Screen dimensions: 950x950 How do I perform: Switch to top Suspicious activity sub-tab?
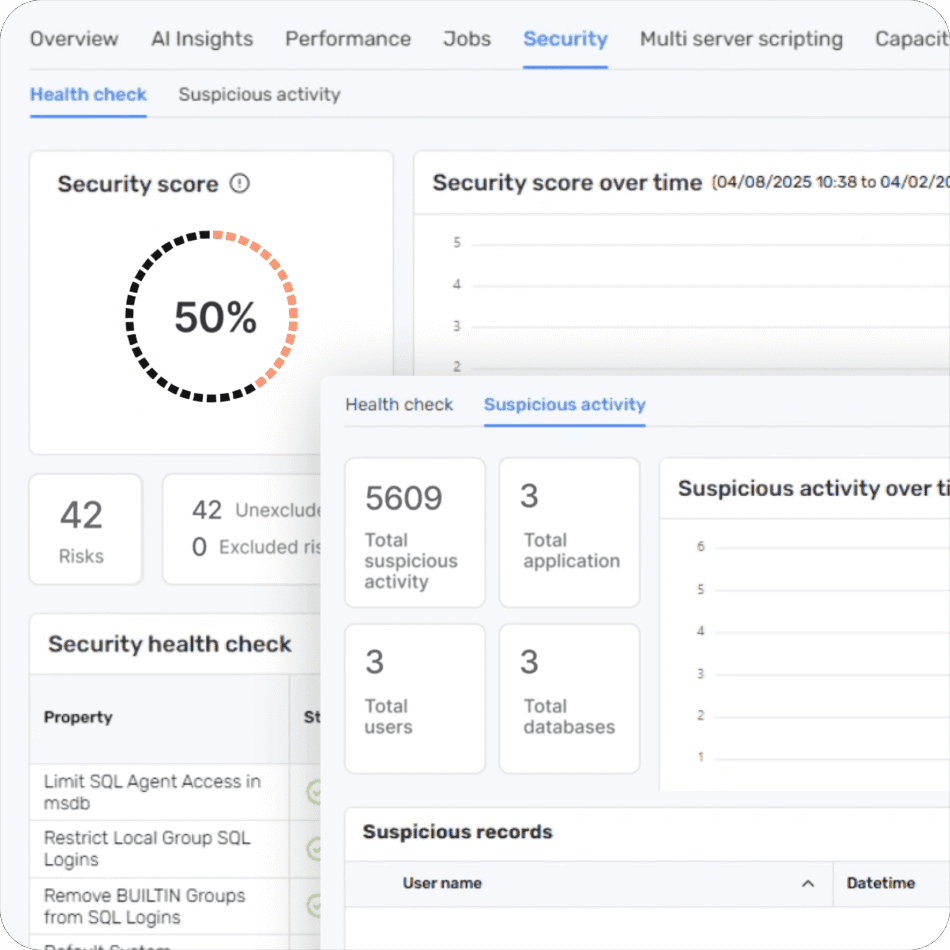pyautogui.click(x=259, y=95)
